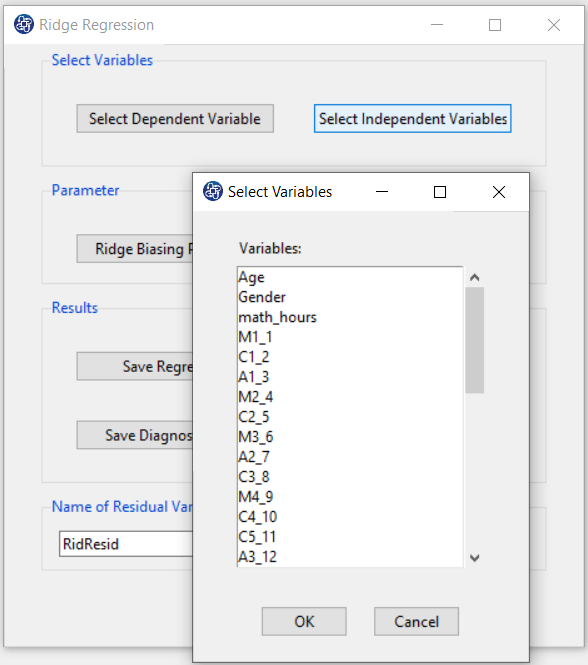Pick the C2_5 variable
The height and width of the screenshot is (665, 588).
point(350,416)
